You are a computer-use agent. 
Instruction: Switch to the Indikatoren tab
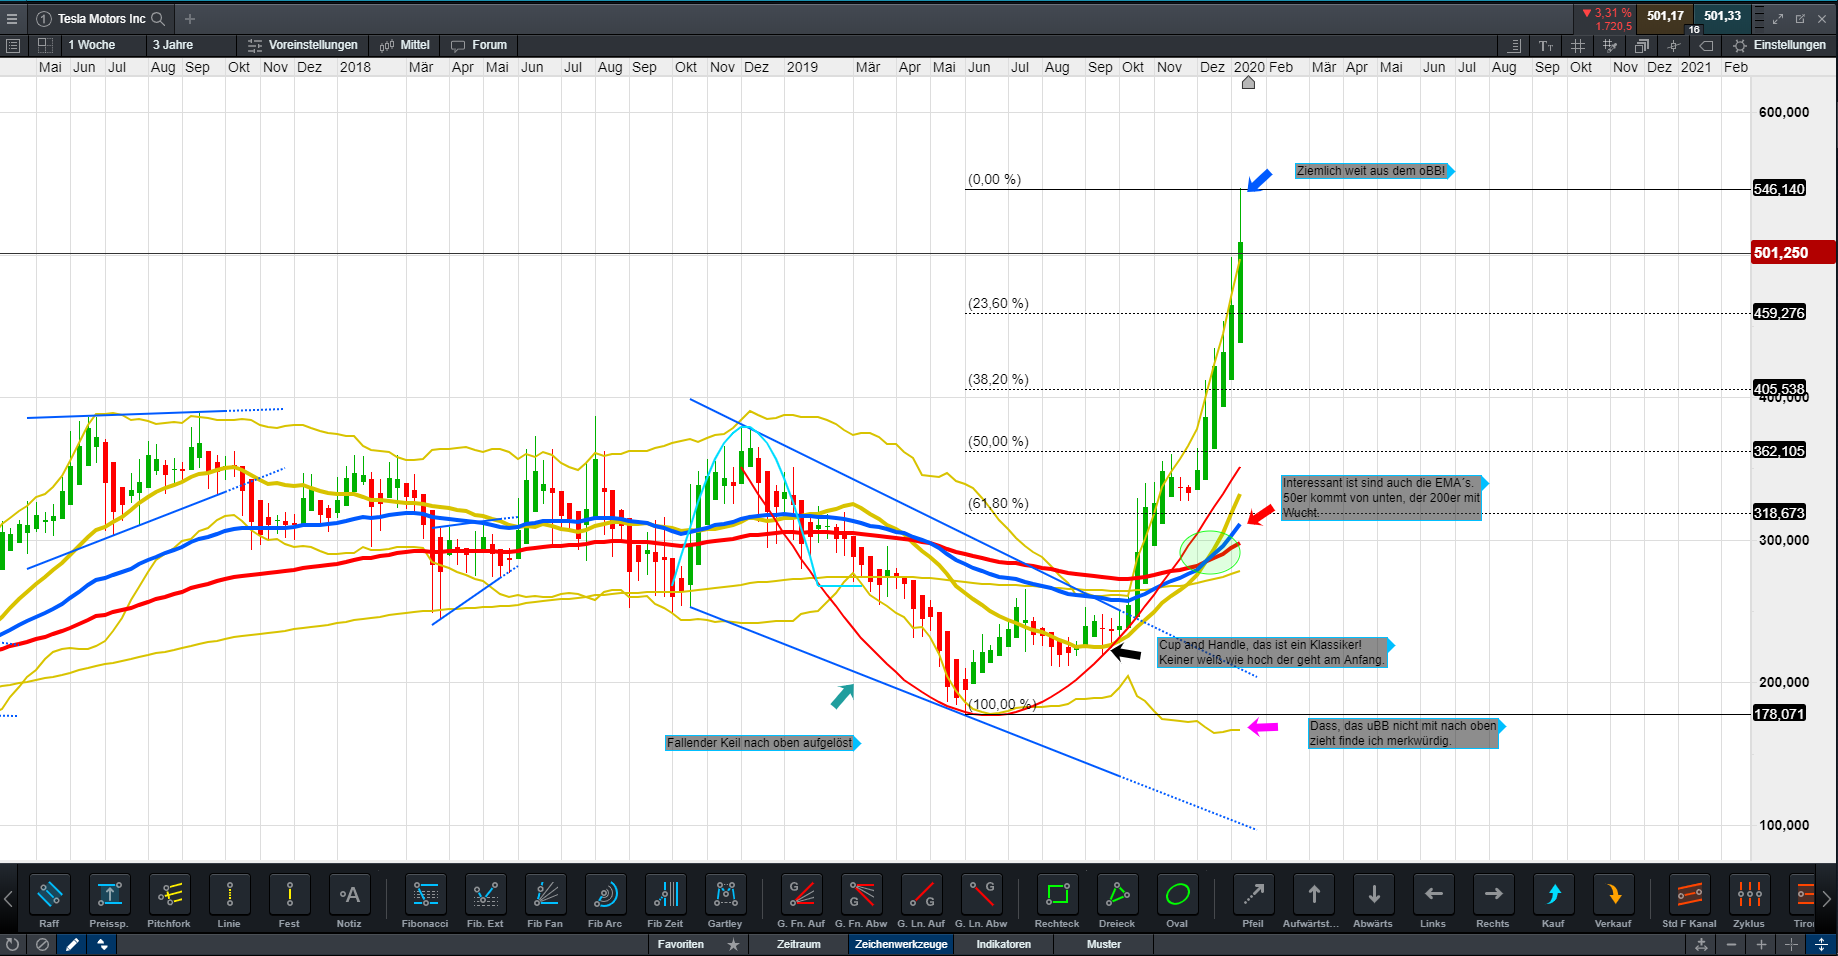(1003, 944)
